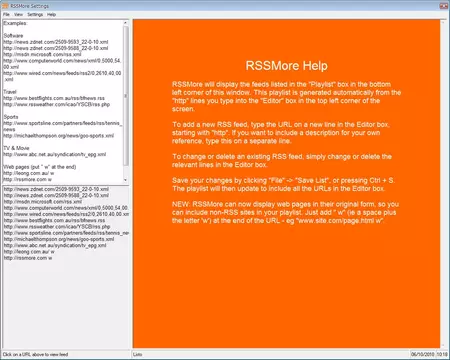Open the Help menu
This screenshot has height=360, width=450.
pos(51,14)
